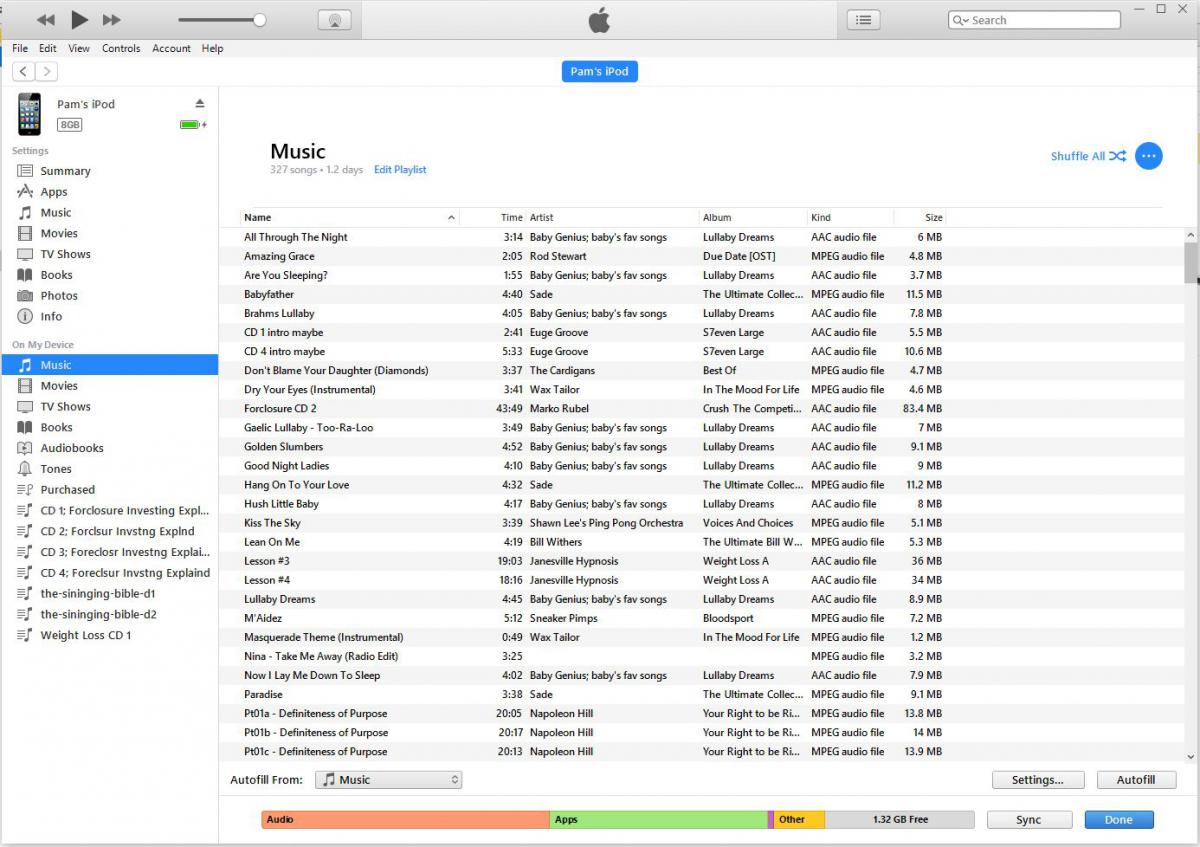Open the File menu
Viewport: 1200px width, 847px height.
click(x=20, y=48)
